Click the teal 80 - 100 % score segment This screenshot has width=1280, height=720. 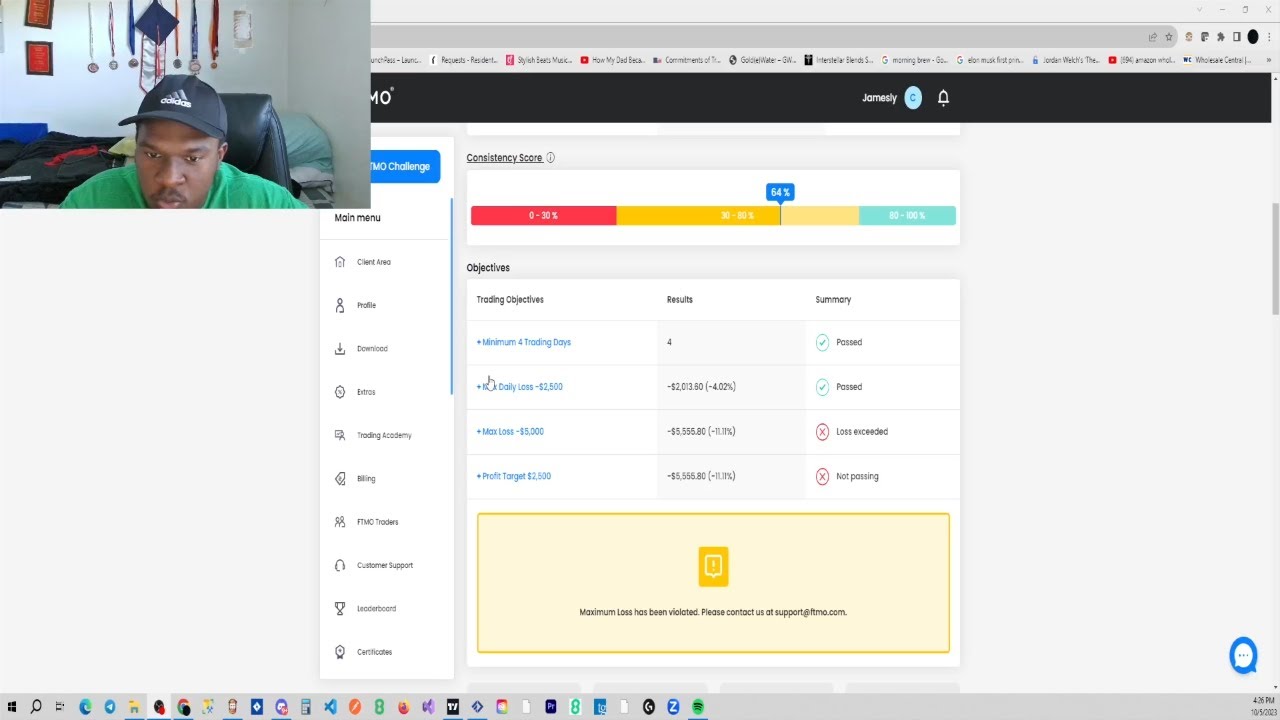[907, 215]
